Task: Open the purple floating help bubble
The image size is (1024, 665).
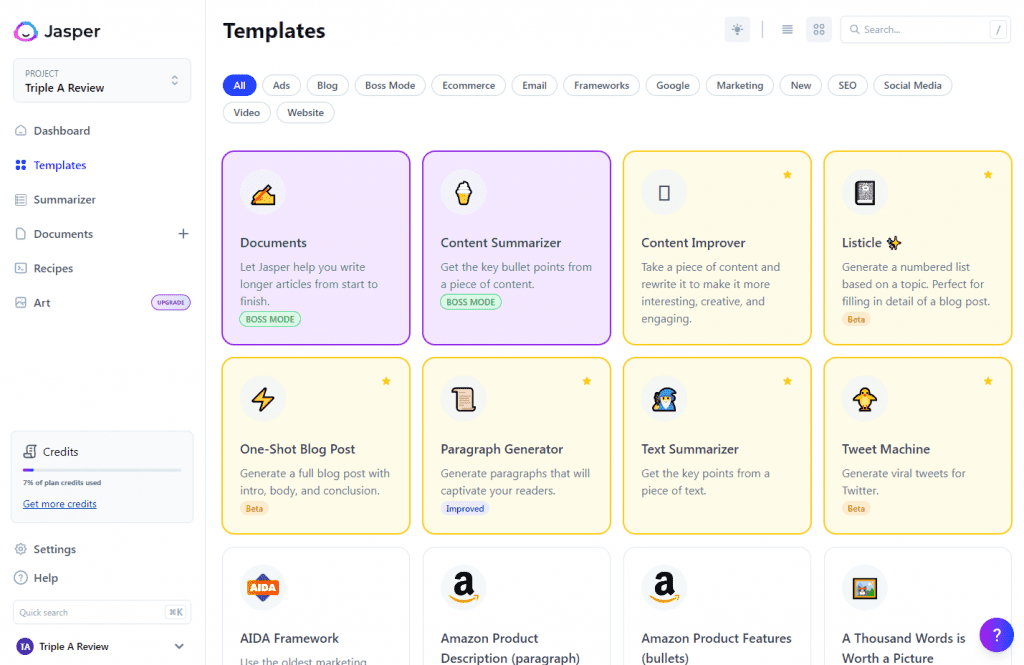Action: (x=997, y=634)
